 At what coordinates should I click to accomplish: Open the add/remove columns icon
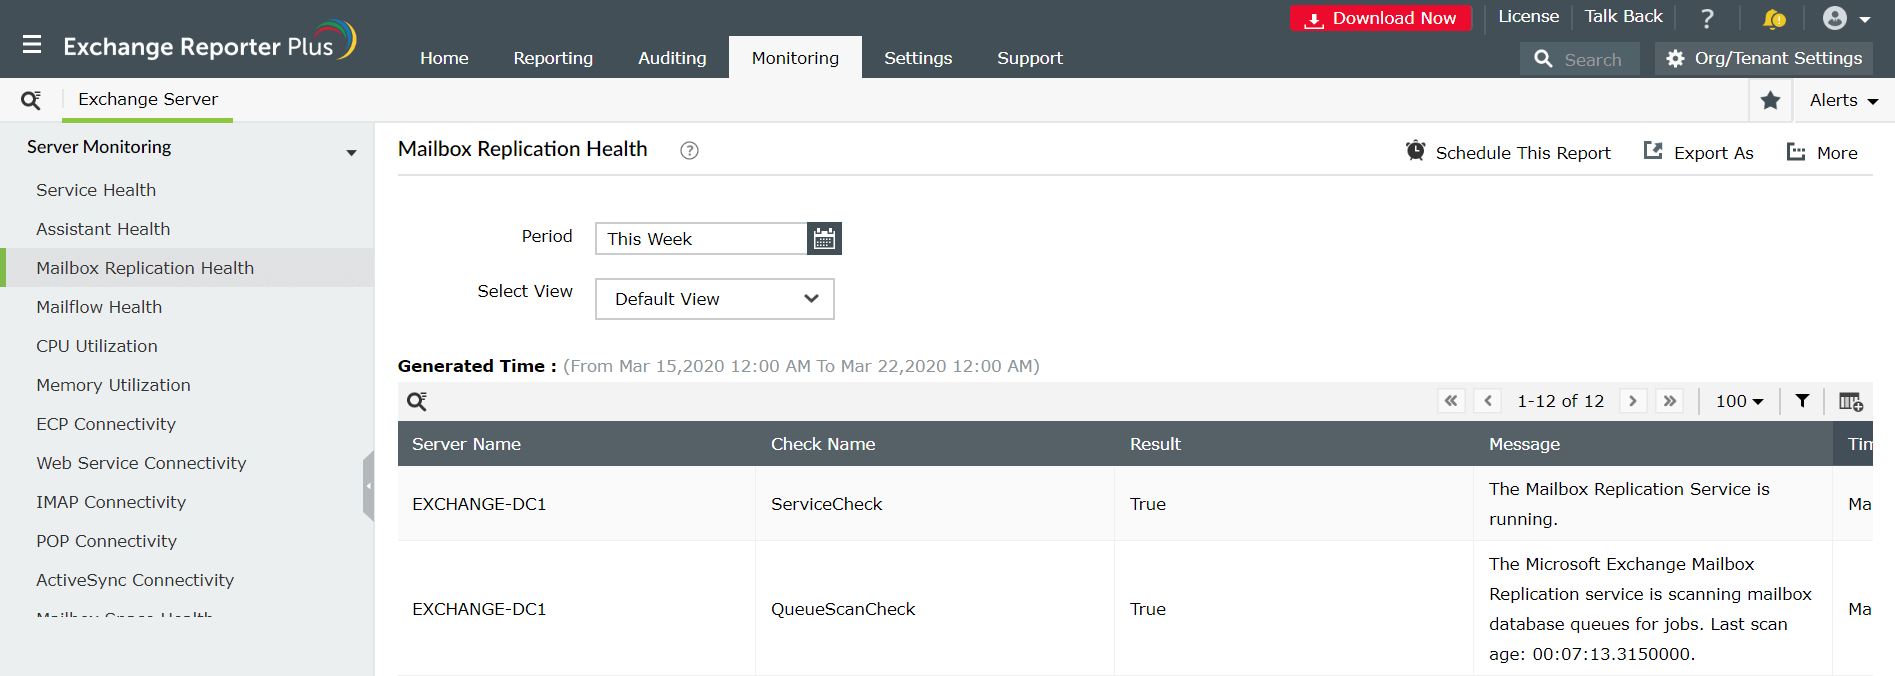pyautogui.click(x=1851, y=401)
